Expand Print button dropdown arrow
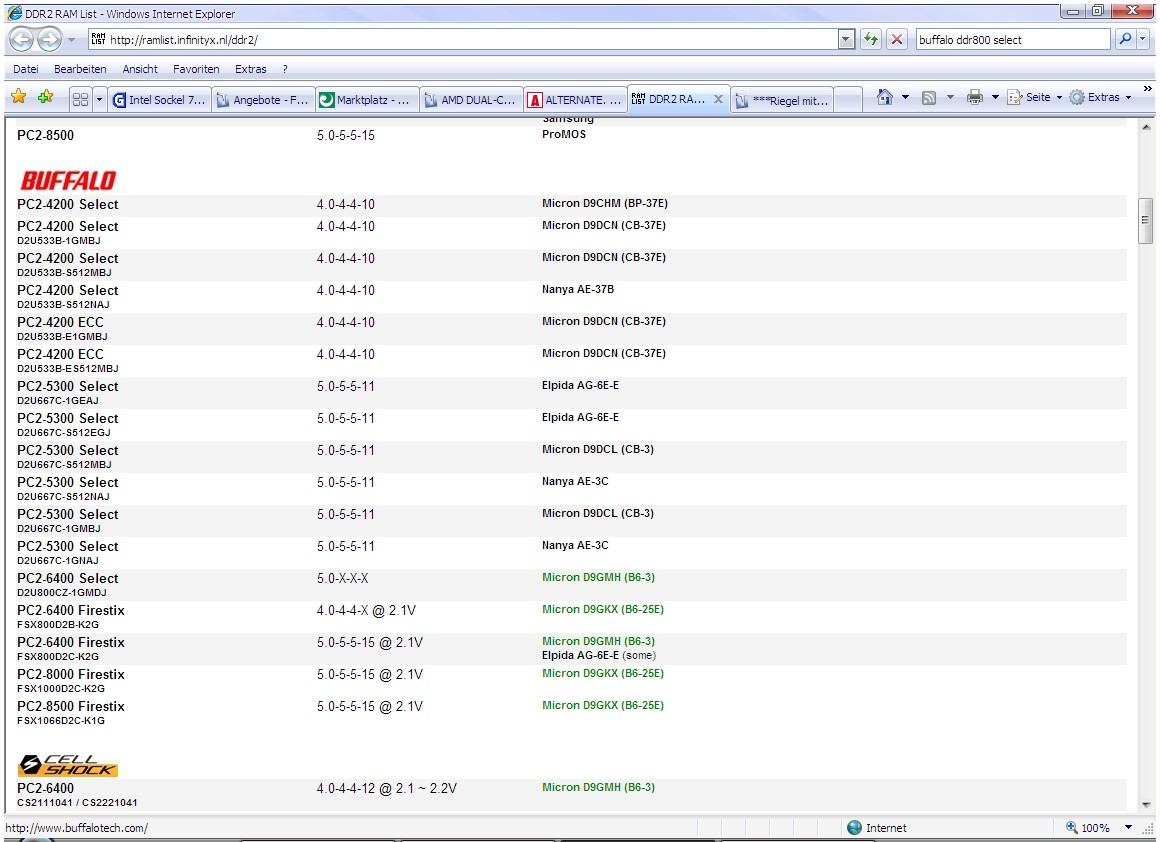Viewport: 1160px width, 842px height. pyautogui.click(x=995, y=97)
